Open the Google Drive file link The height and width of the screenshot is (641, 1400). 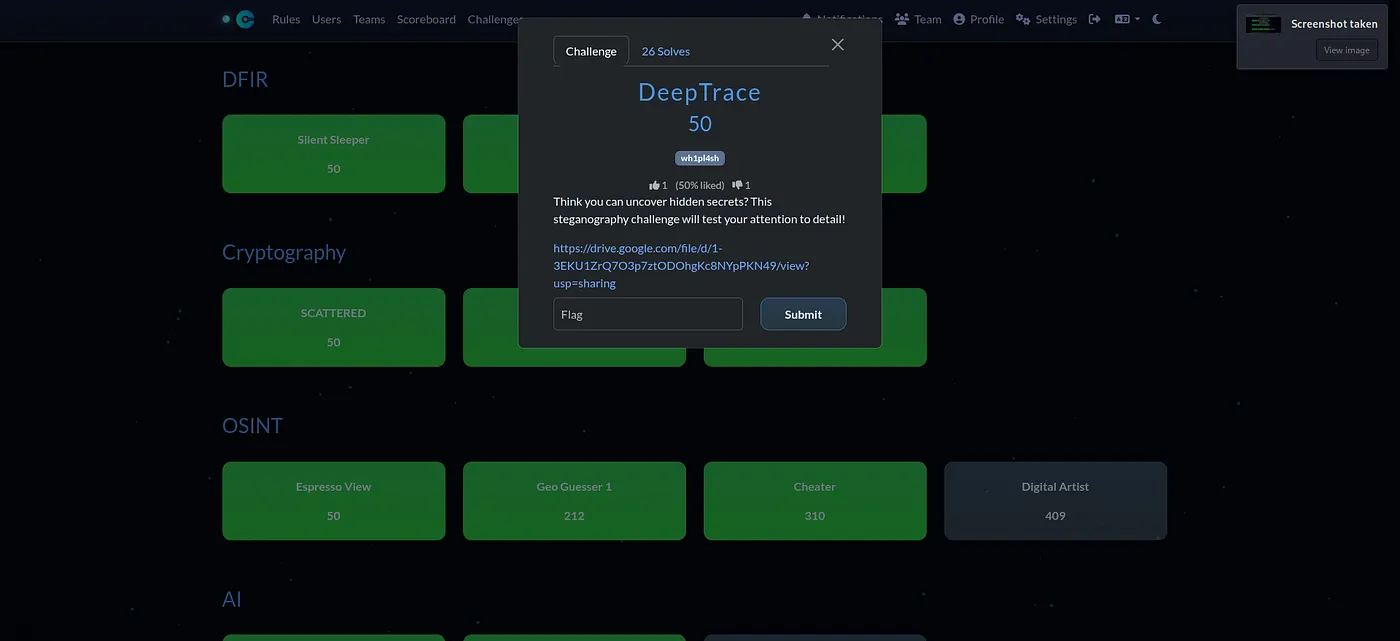tap(681, 266)
